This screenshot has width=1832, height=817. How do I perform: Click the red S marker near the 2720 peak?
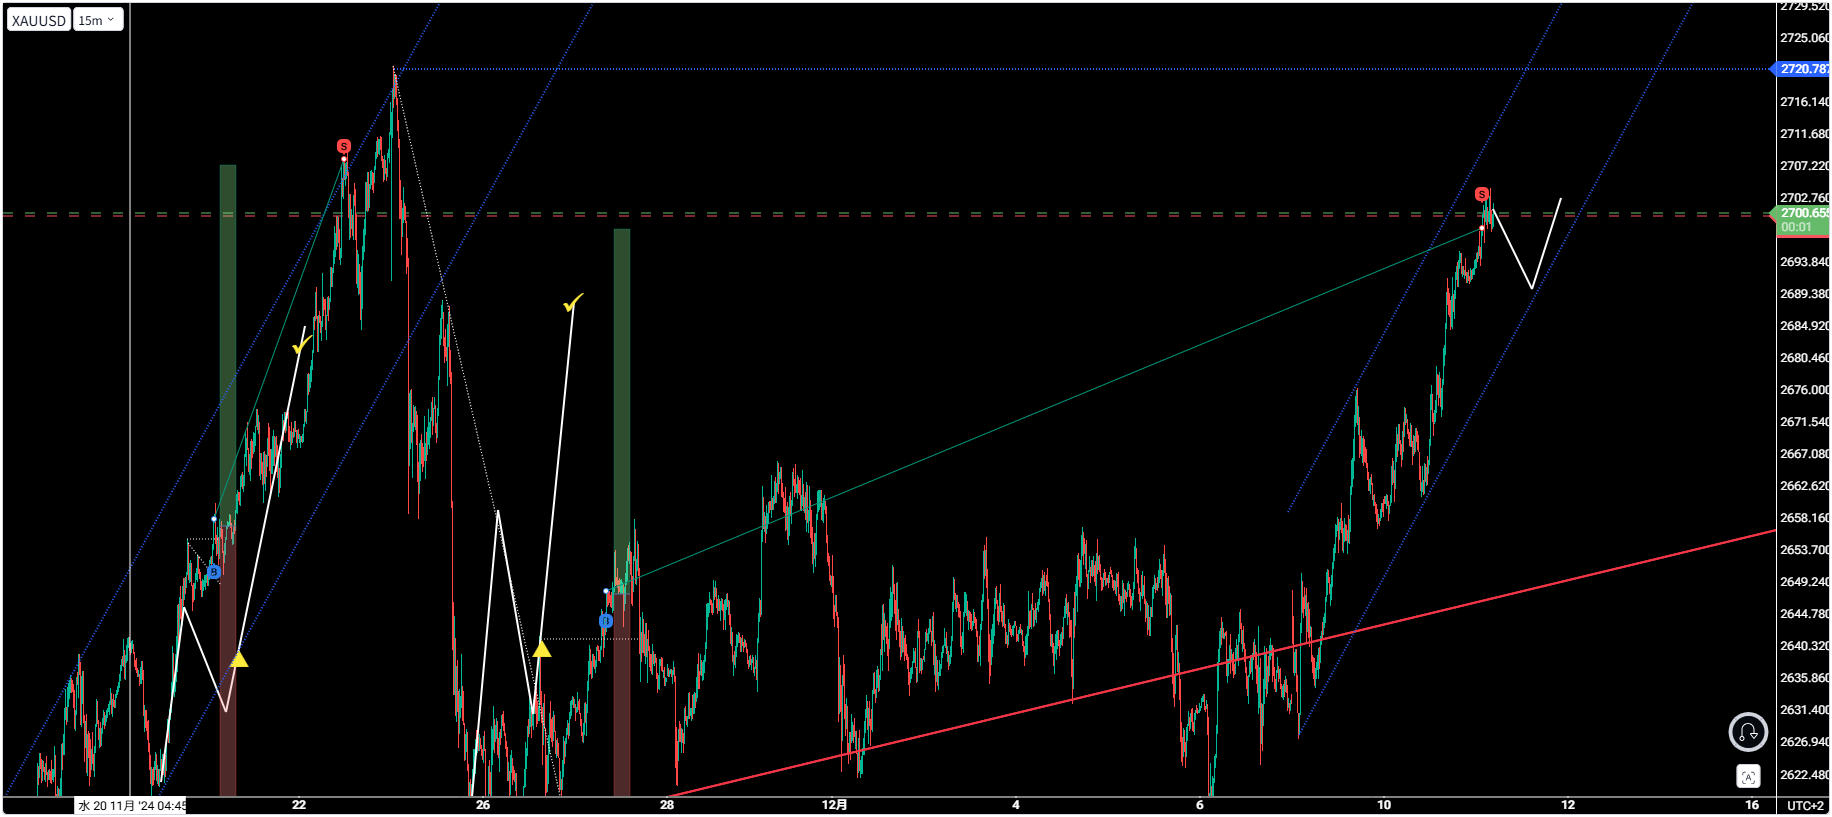click(344, 146)
